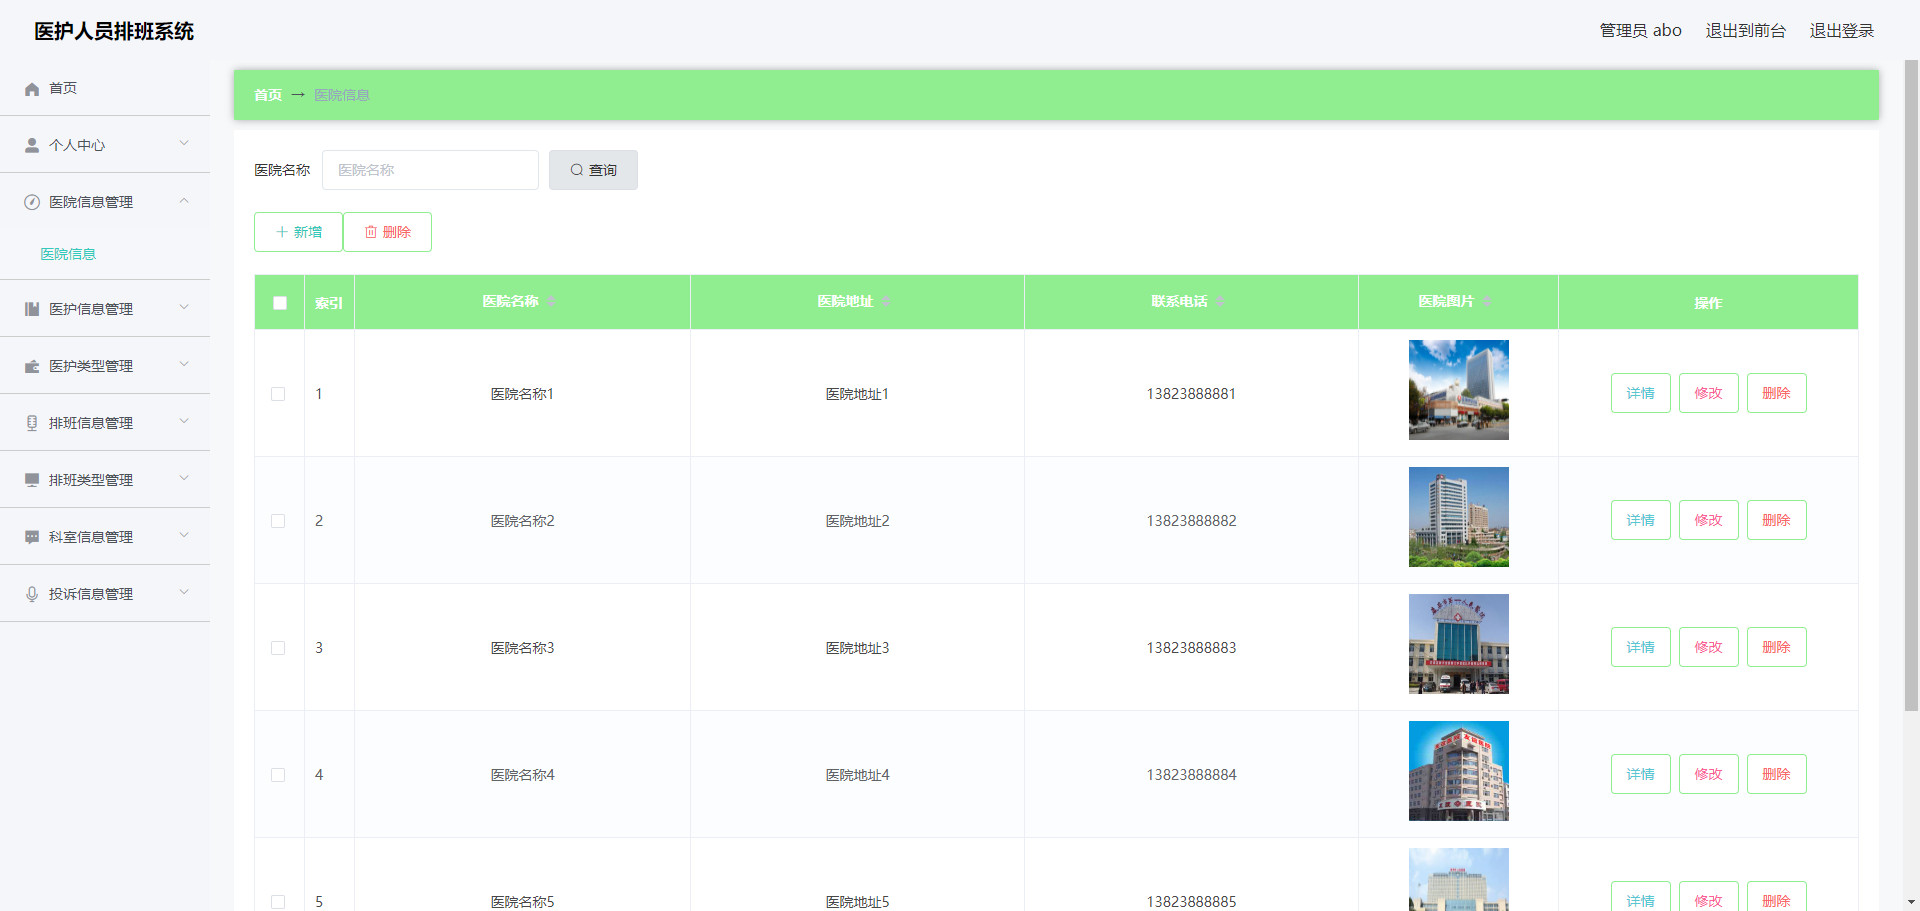Open the 投诉信息管理 menu label
The image size is (1920, 911).
91,594
